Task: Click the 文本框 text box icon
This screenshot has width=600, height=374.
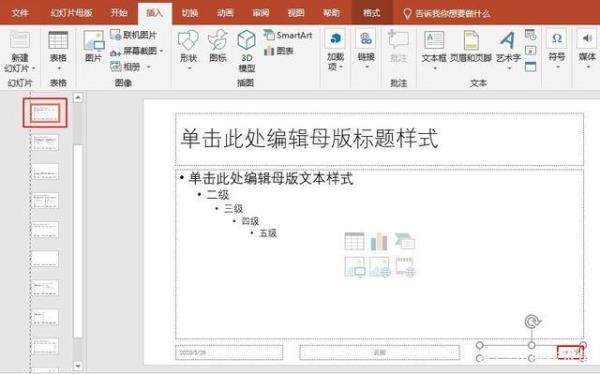Action: (434, 40)
